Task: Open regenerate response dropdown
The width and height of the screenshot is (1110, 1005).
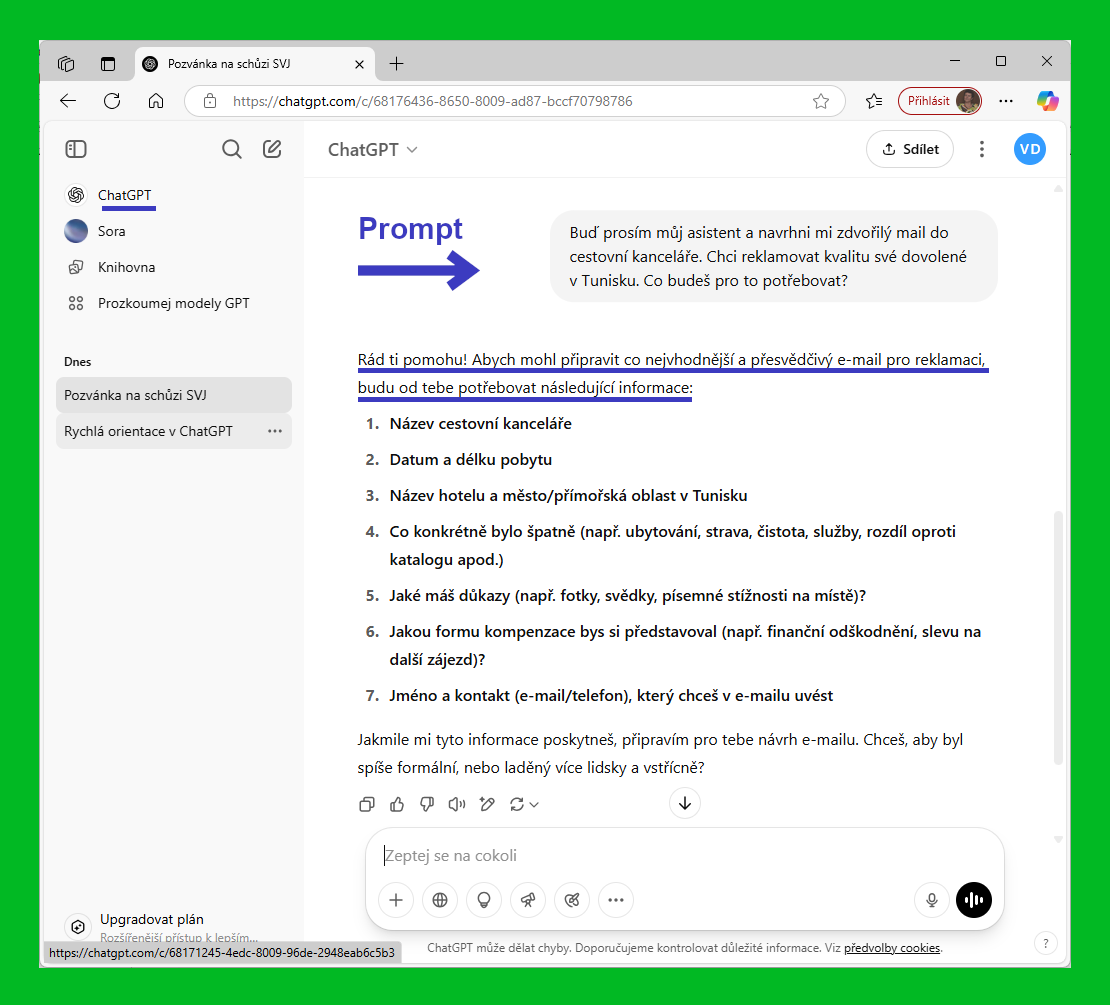Action: click(x=524, y=804)
